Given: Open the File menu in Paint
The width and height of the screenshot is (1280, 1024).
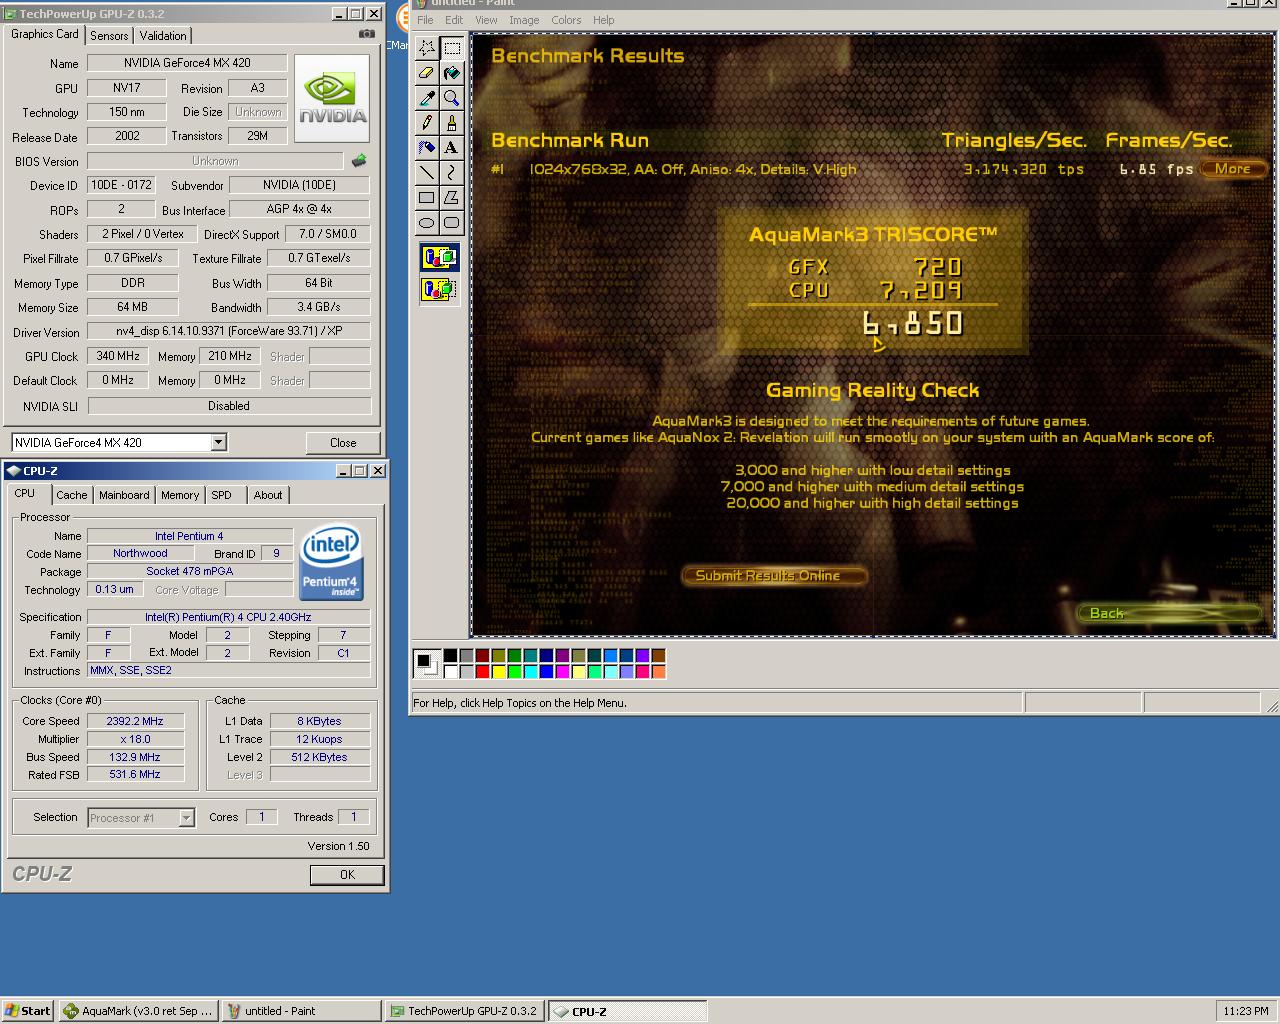Looking at the screenshot, I should [x=425, y=20].
